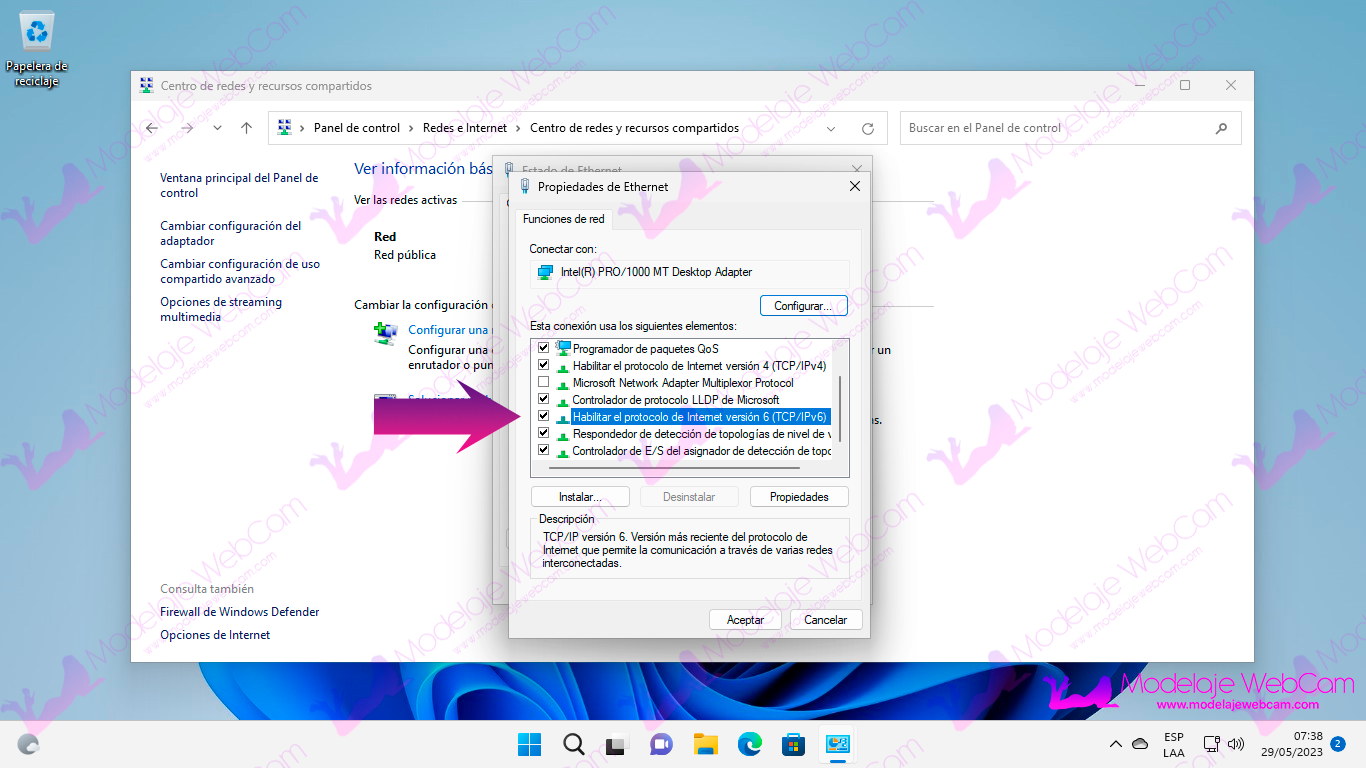1366x768 pixels.
Task: Click the Windows Start button
Action: [529, 744]
